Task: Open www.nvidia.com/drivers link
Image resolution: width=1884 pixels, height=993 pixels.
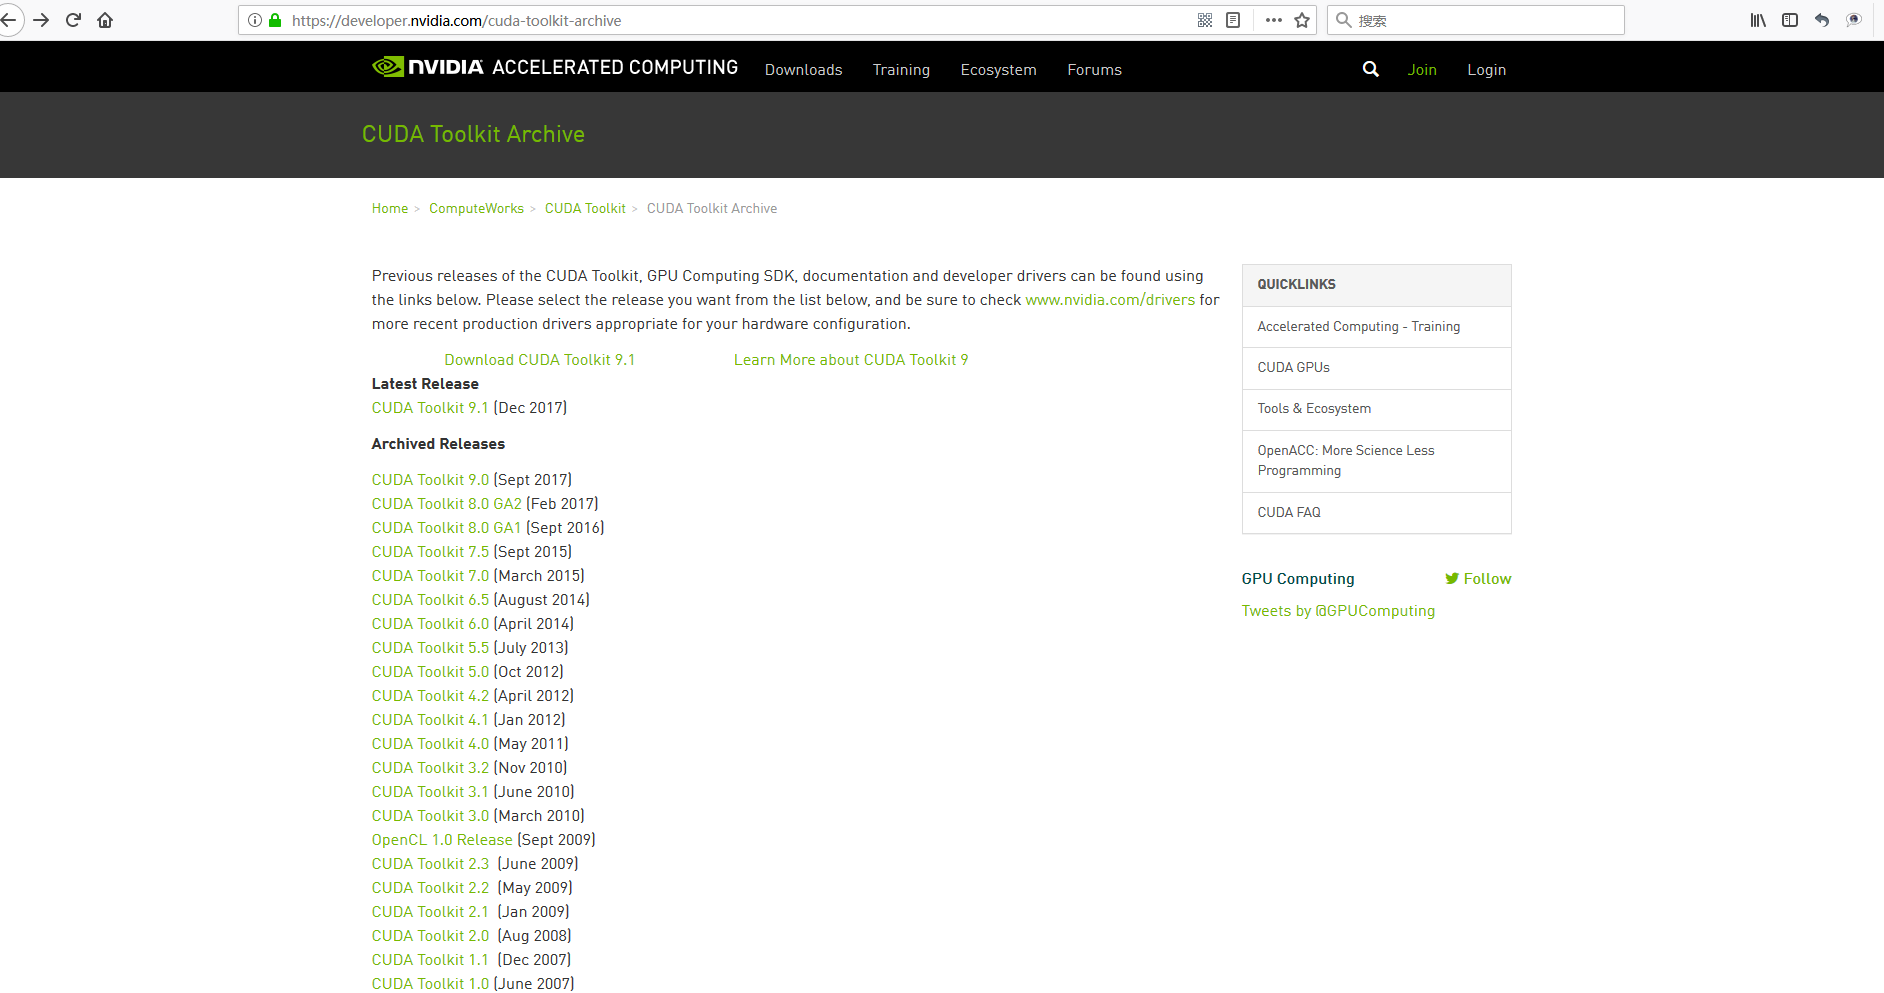Action: [1110, 300]
